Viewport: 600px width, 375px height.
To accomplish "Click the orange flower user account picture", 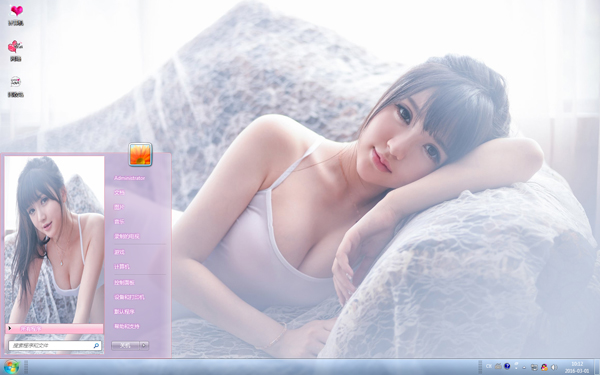I will (x=140, y=155).
